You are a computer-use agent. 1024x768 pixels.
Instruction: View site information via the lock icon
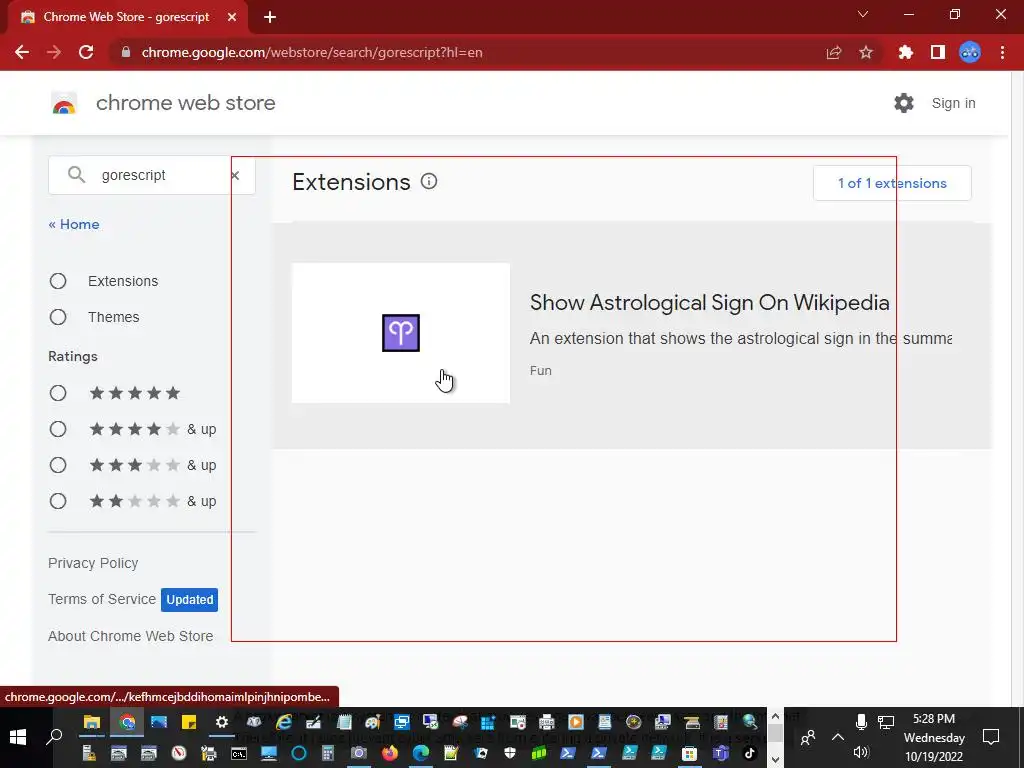pos(125,52)
